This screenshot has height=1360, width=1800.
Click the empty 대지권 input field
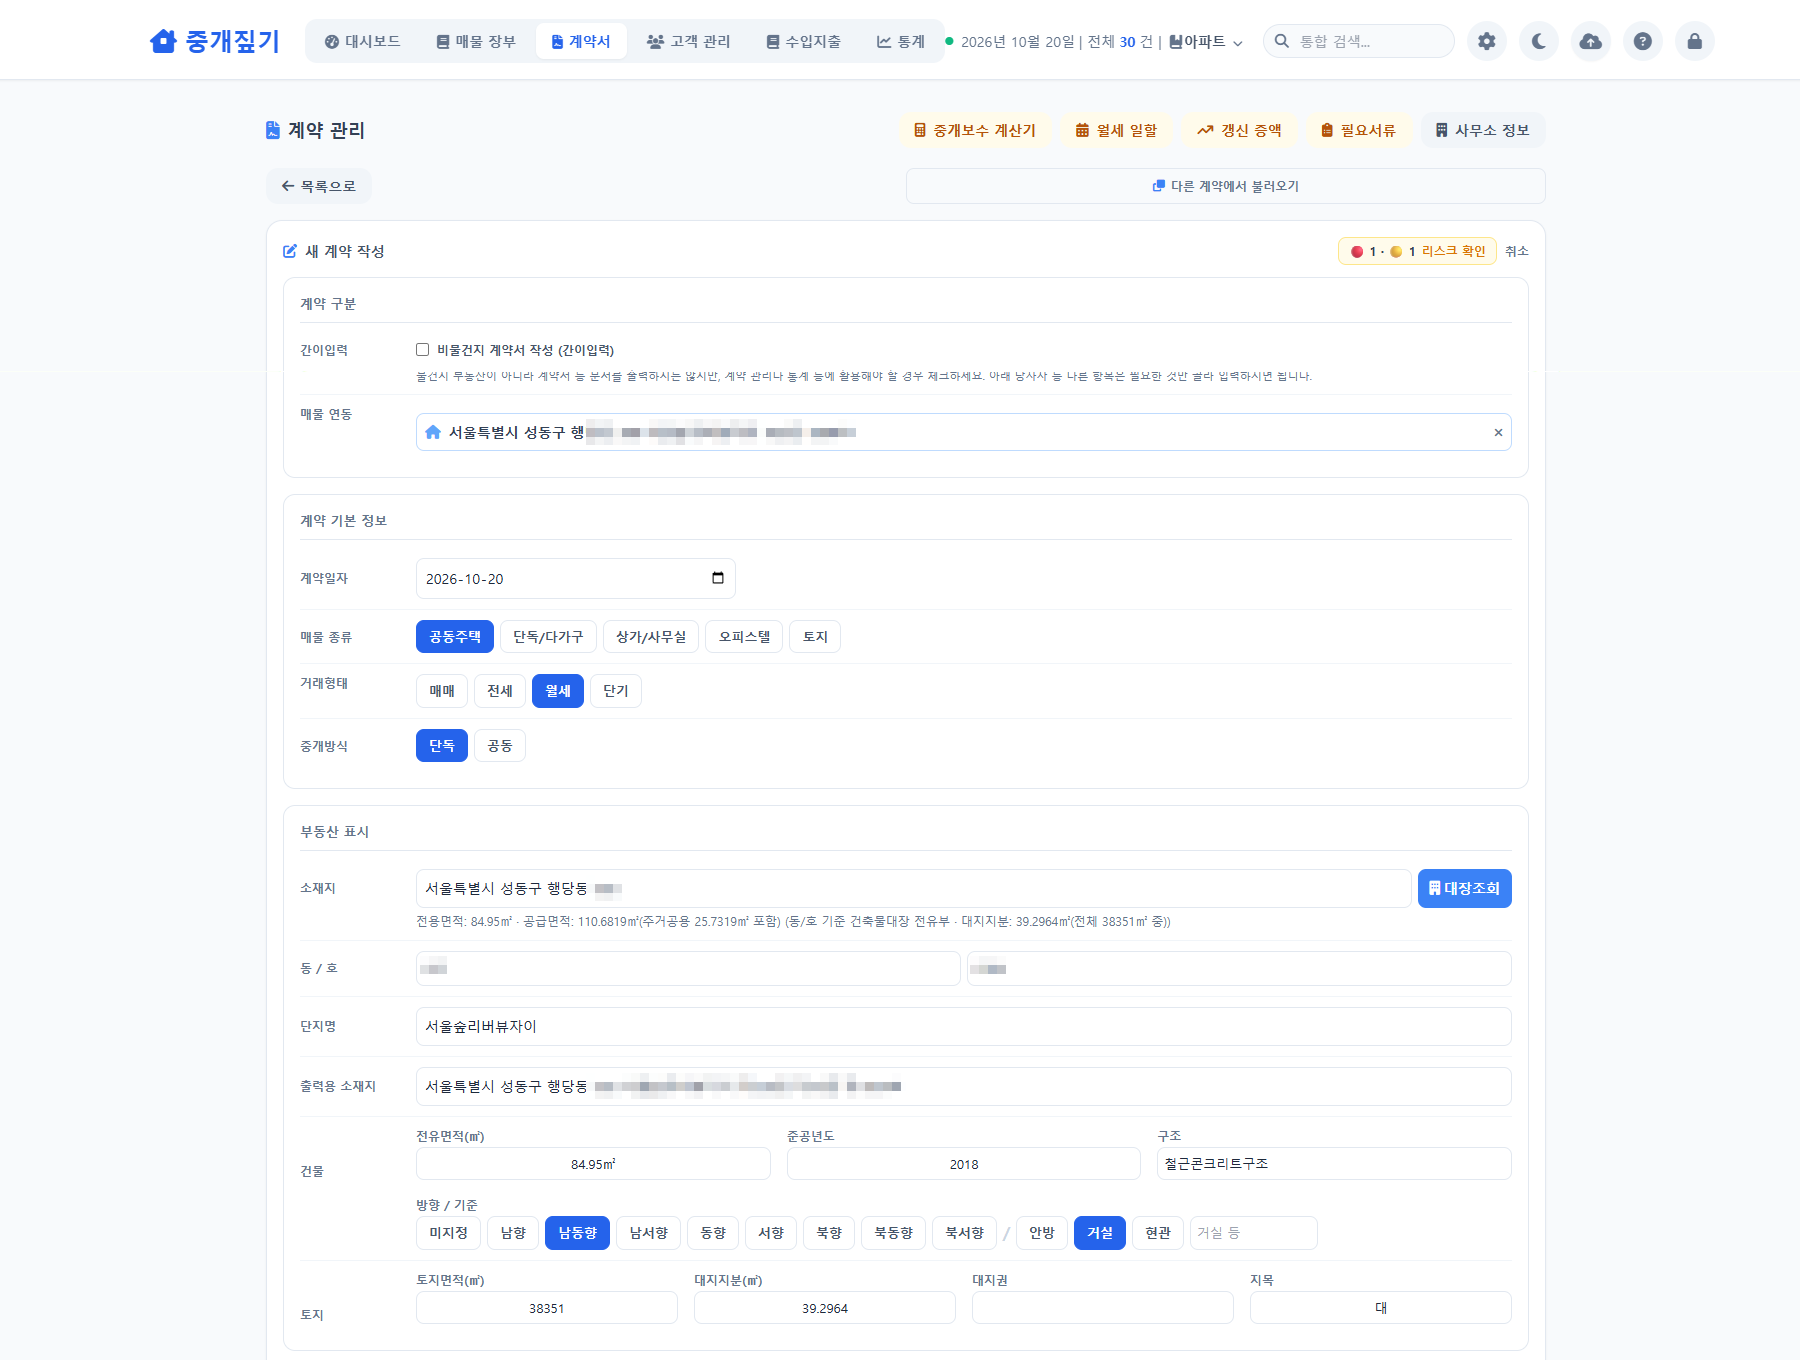[1102, 1308]
